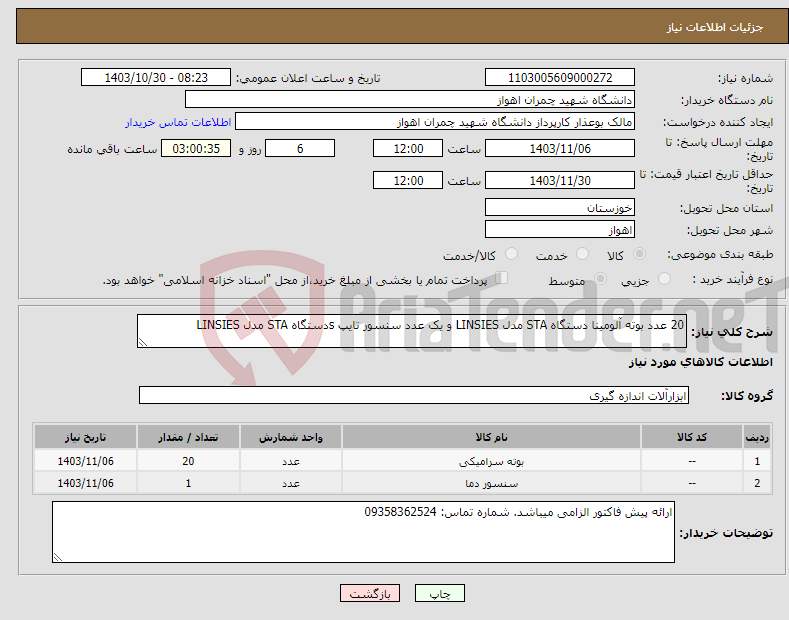Viewport: 789px width, 620px height.
Task: Click the unit cell in سنسور دما row
Action: [291, 483]
